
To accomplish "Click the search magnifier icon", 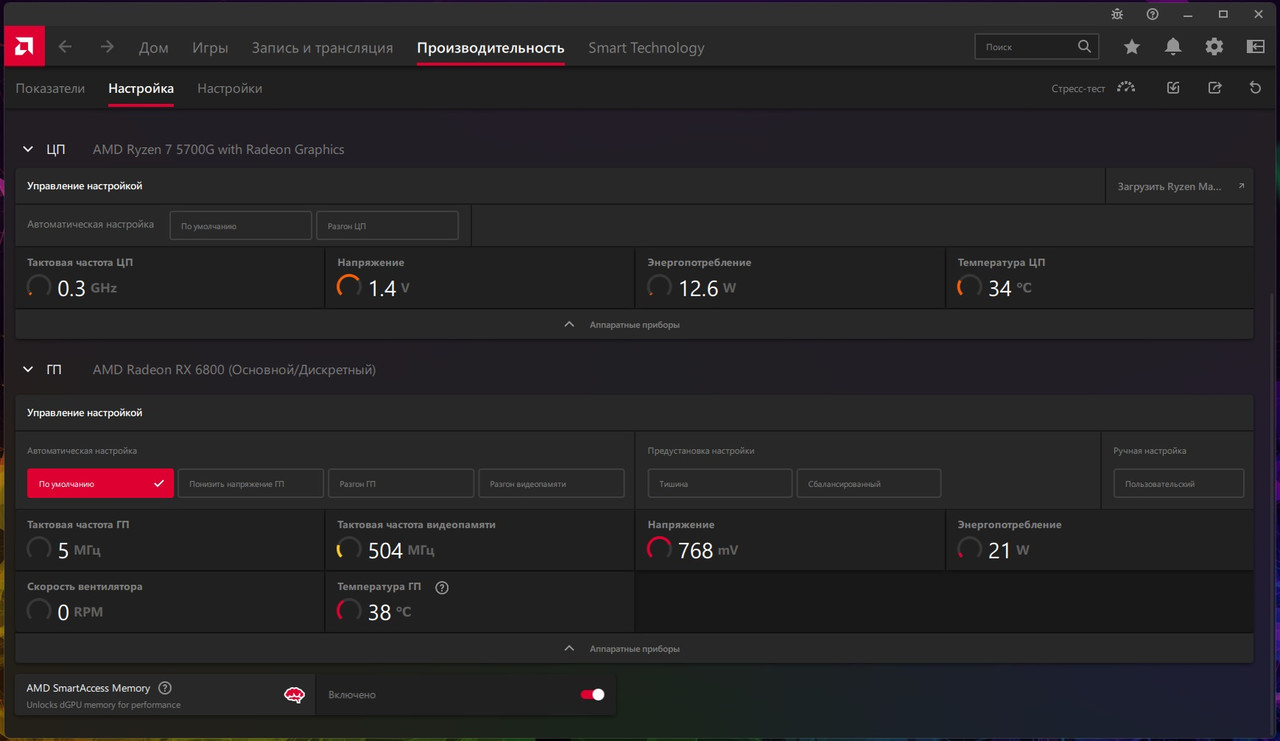I will (x=1085, y=47).
